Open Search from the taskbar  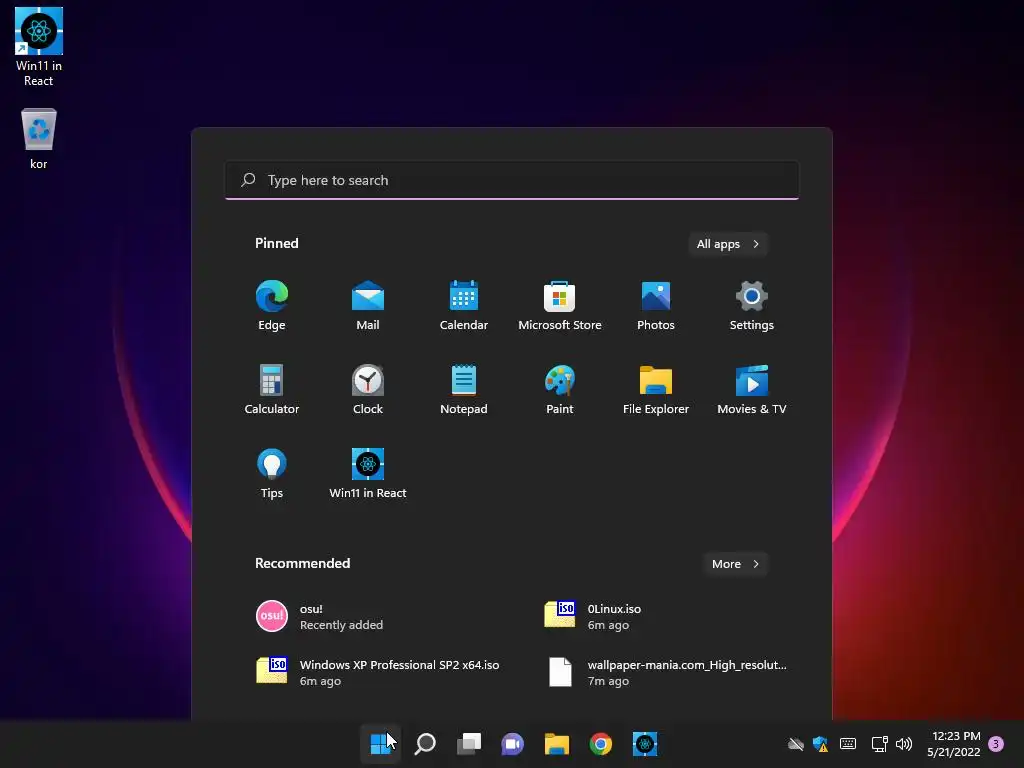[425, 744]
